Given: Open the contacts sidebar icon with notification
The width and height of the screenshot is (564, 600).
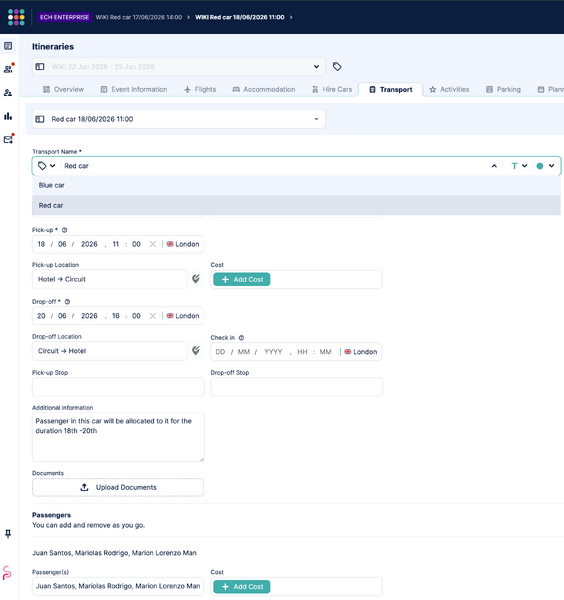Looking at the screenshot, I should (x=8, y=69).
